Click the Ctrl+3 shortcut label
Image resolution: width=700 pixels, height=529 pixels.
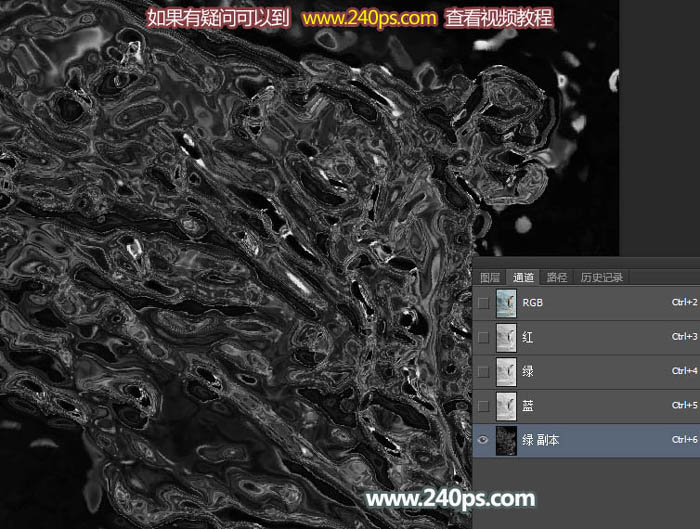point(684,337)
